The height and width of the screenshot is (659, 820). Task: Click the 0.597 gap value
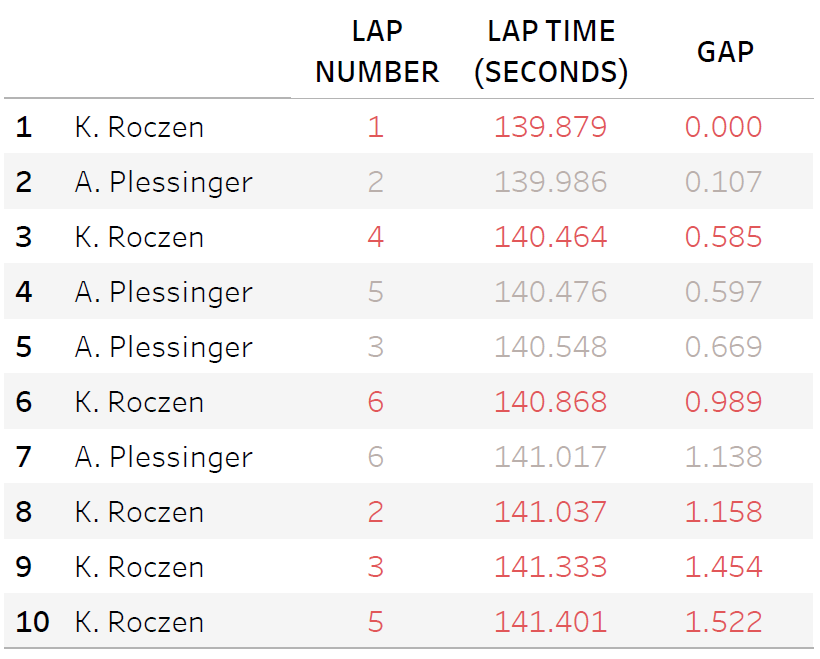(723, 292)
